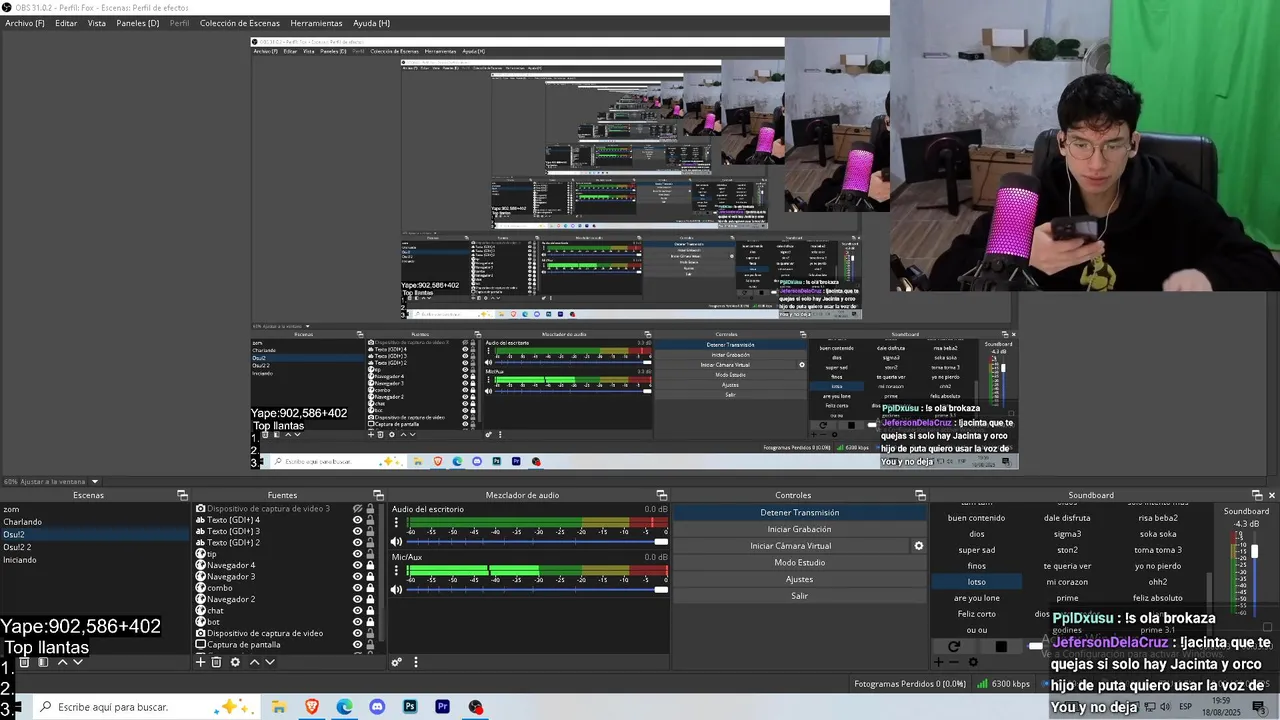Image resolution: width=1280 pixels, height=720 pixels.
Task: Hide the tip source eye icon
Action: click(x=357, y=554)
